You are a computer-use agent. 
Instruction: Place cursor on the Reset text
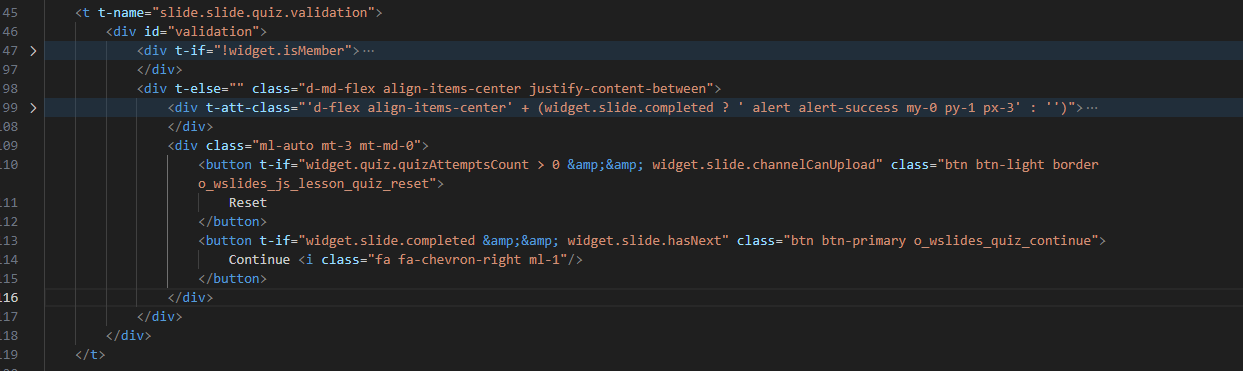pos(248,202)
